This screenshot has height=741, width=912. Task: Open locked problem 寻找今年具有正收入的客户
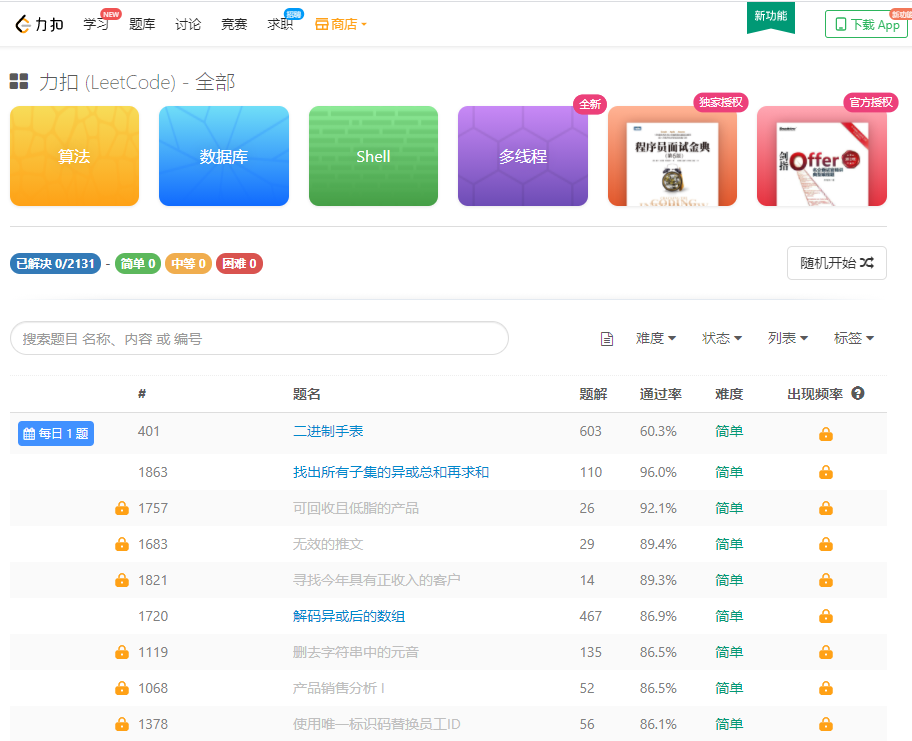[x=377, y=580]
